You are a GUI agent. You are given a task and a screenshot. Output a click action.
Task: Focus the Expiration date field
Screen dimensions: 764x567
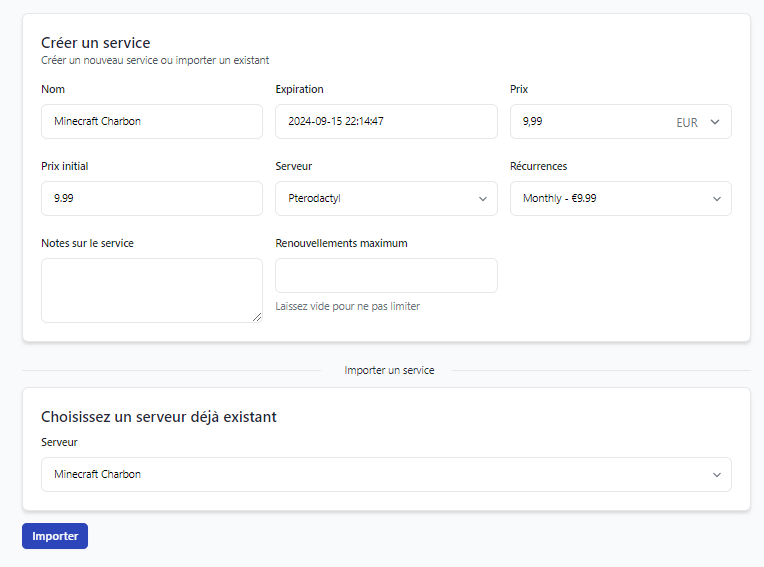(x=386, y=121)
